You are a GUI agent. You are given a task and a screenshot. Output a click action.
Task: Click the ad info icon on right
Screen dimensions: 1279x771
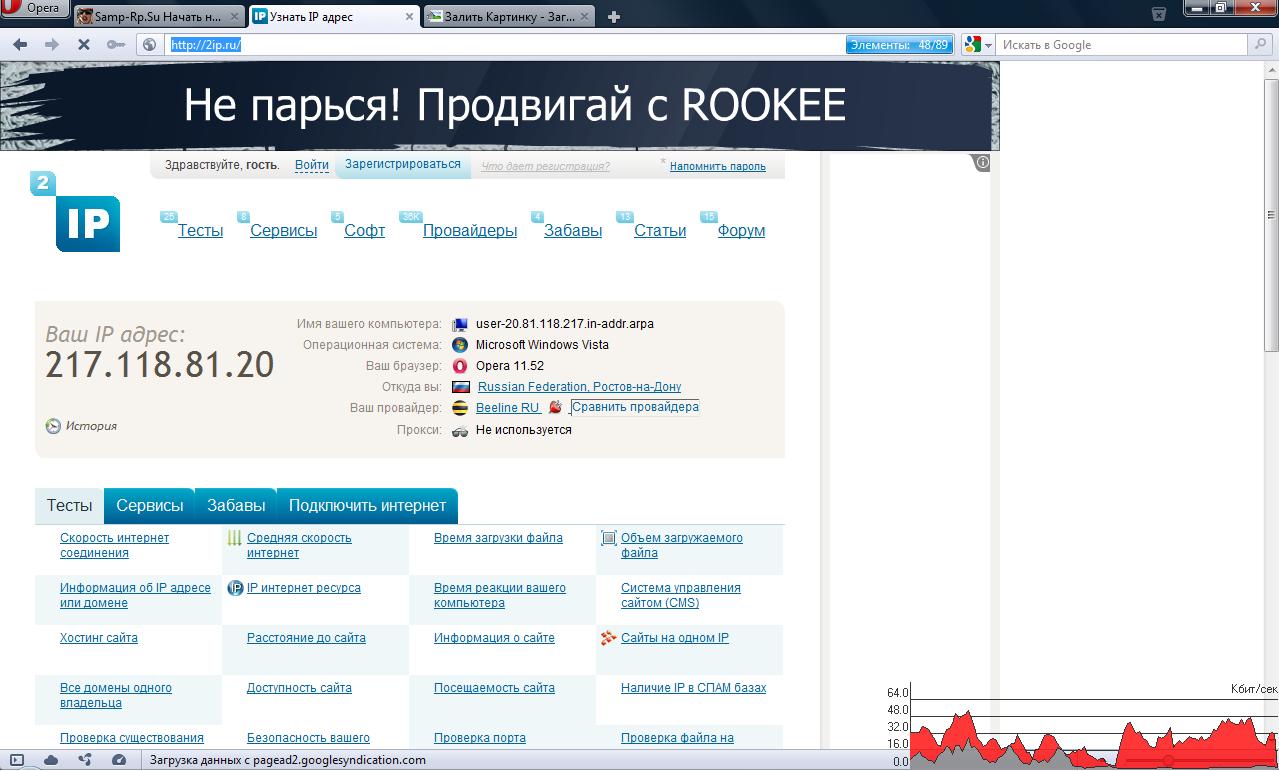click(x=982, y=162)
